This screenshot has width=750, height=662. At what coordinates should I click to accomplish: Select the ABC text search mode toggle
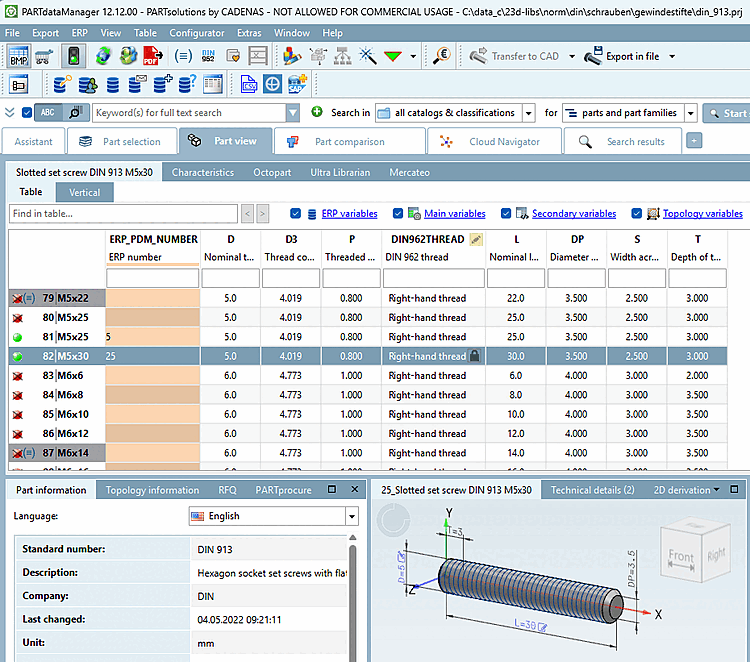48,113
